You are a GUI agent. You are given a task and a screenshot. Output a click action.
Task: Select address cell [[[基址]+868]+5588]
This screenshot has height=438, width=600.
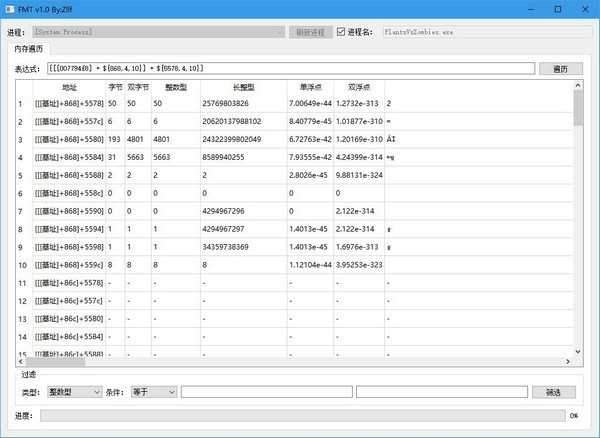[69, 175]
